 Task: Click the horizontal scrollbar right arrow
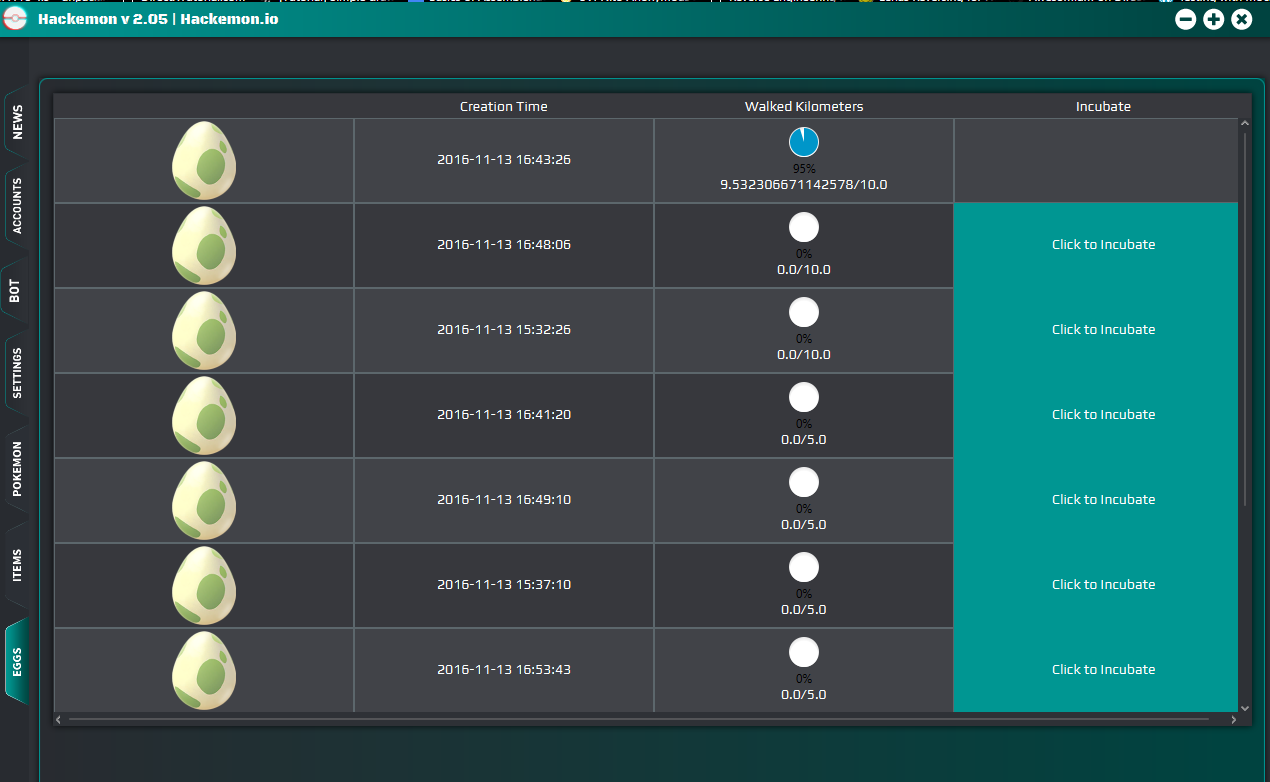coord(1233,719)
